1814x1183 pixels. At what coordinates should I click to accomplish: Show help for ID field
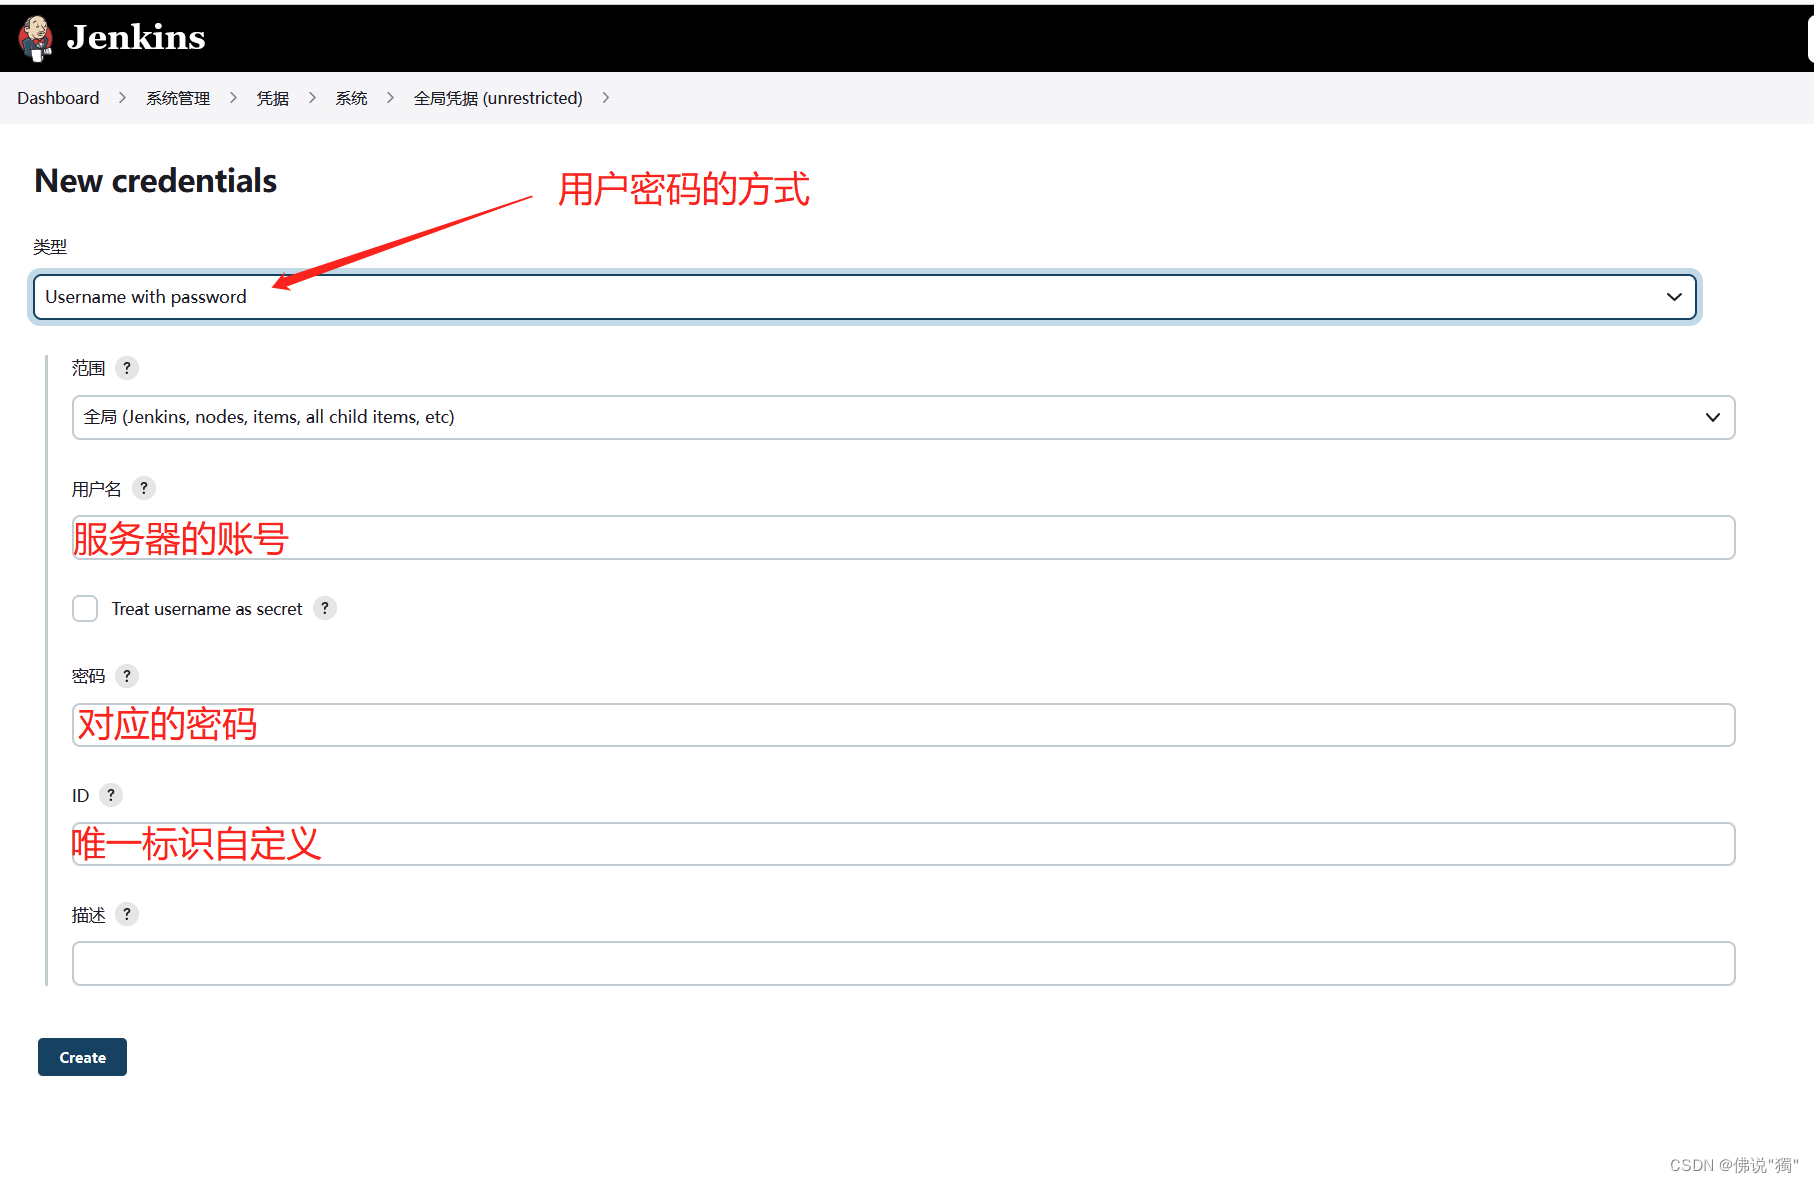click(x=111, y=795)
